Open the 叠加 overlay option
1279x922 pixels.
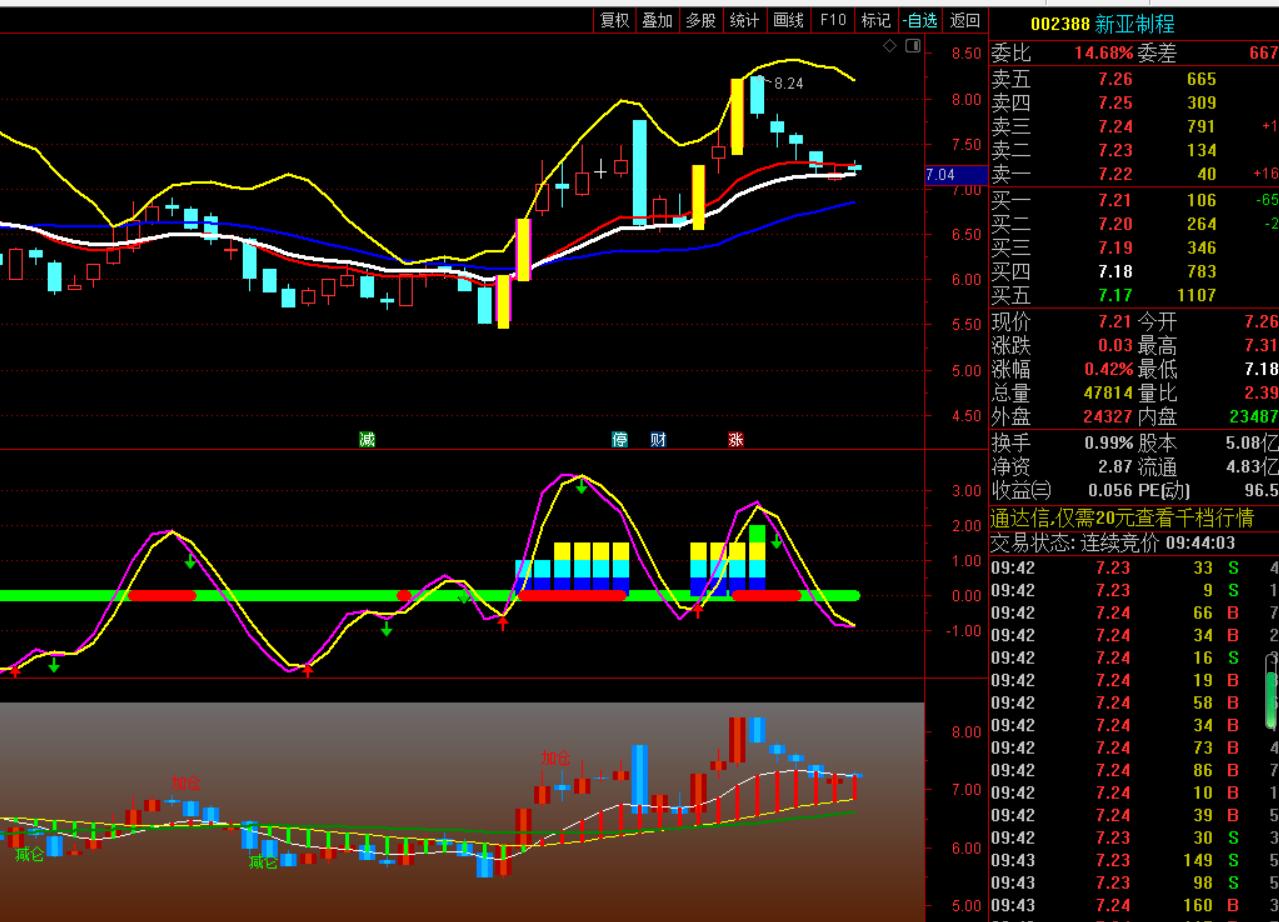click(657, 20)
